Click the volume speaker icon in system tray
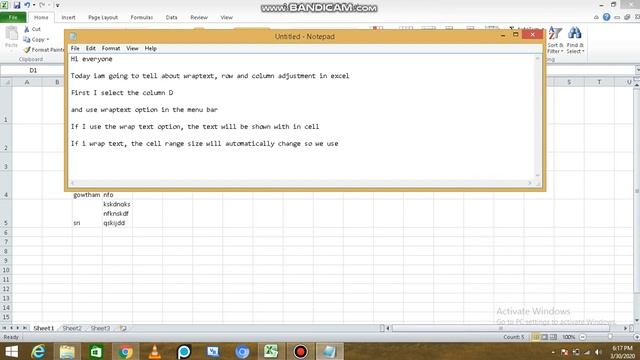Image resolution: width=640 pixels, height=360 pixels. (598, 352)
